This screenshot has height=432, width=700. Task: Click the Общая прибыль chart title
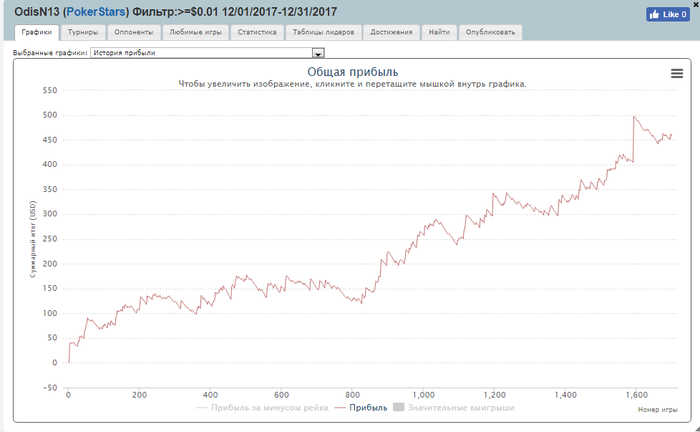click(353, 72)
